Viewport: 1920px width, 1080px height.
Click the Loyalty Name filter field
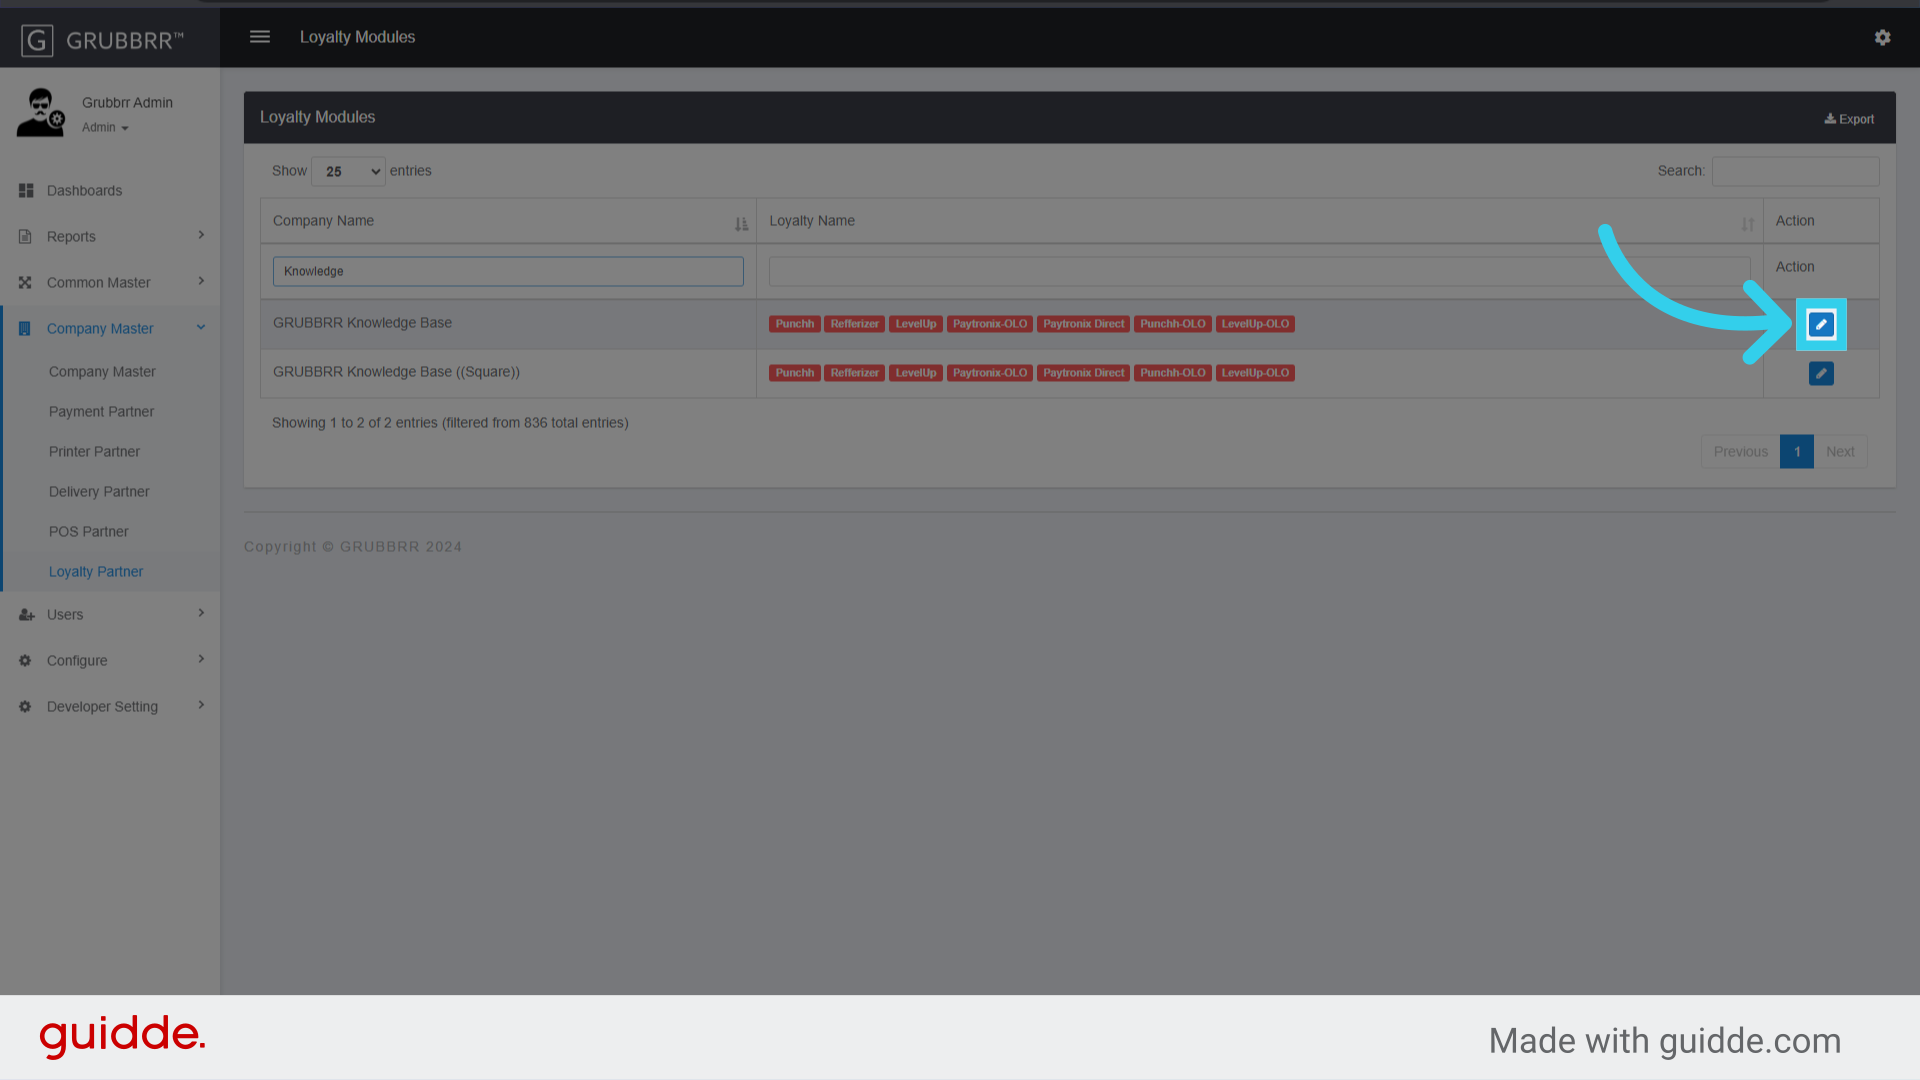pos(1260,272)
